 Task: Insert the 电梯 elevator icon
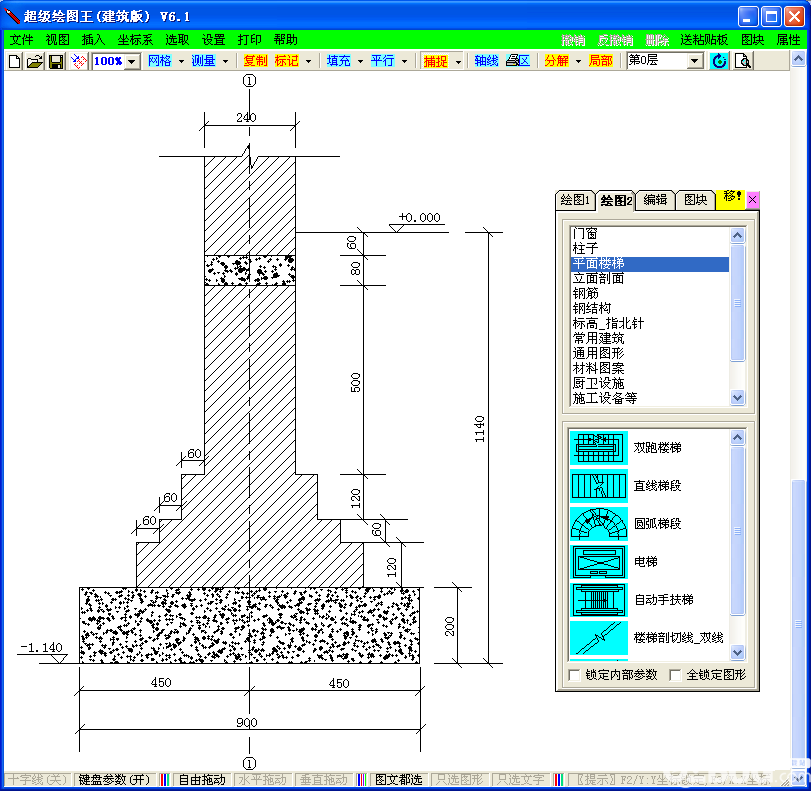pos(599,561)
